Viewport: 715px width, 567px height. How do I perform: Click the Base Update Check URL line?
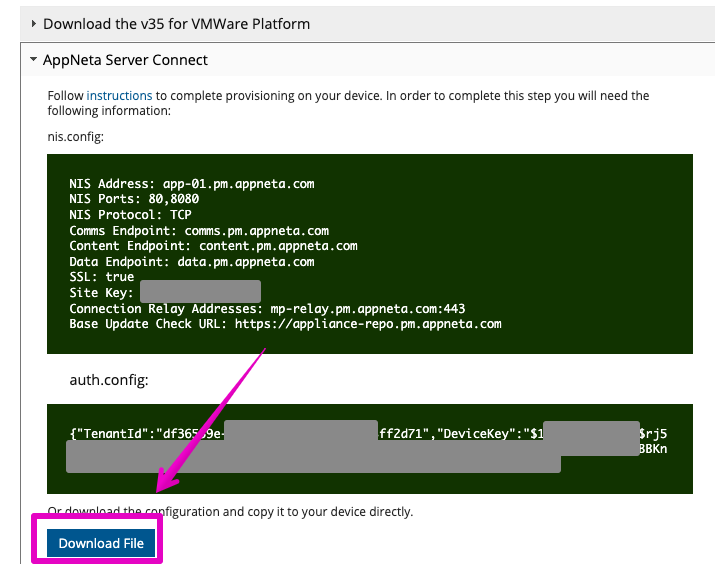coord(285,324)
